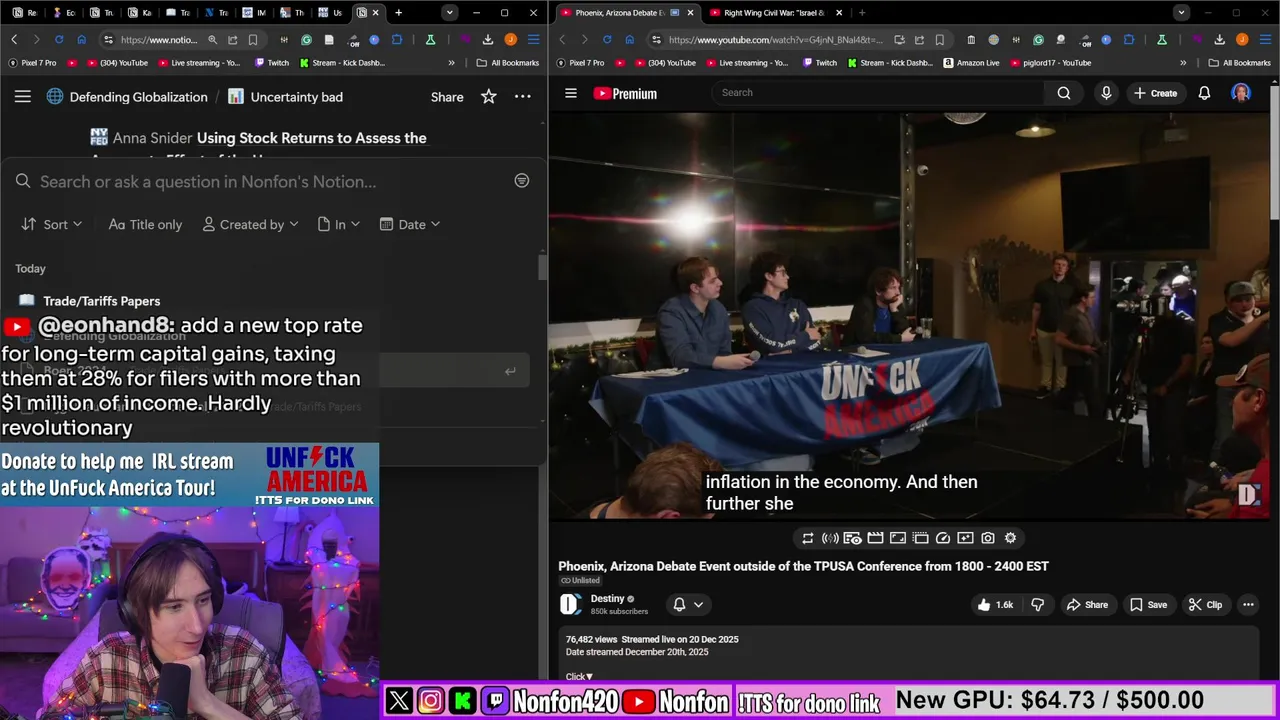Expand the tab list arrow in Notion browser
Image resolution: width=1280 pixels, height=720 pixels.
click(449, 12)
